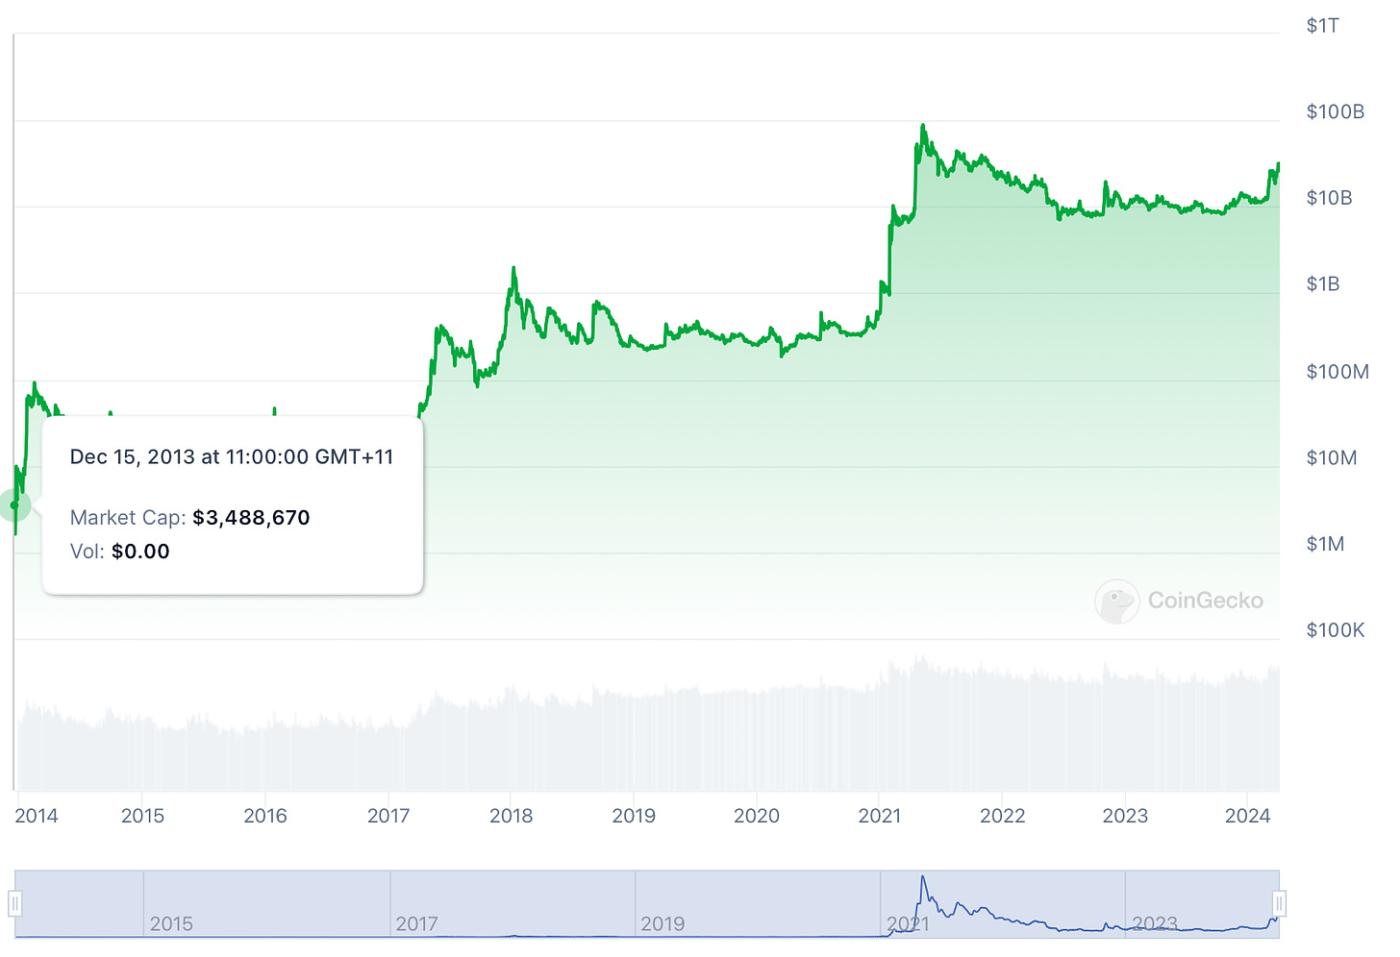Click the CoinGecko watermark text

point(1205,601)
